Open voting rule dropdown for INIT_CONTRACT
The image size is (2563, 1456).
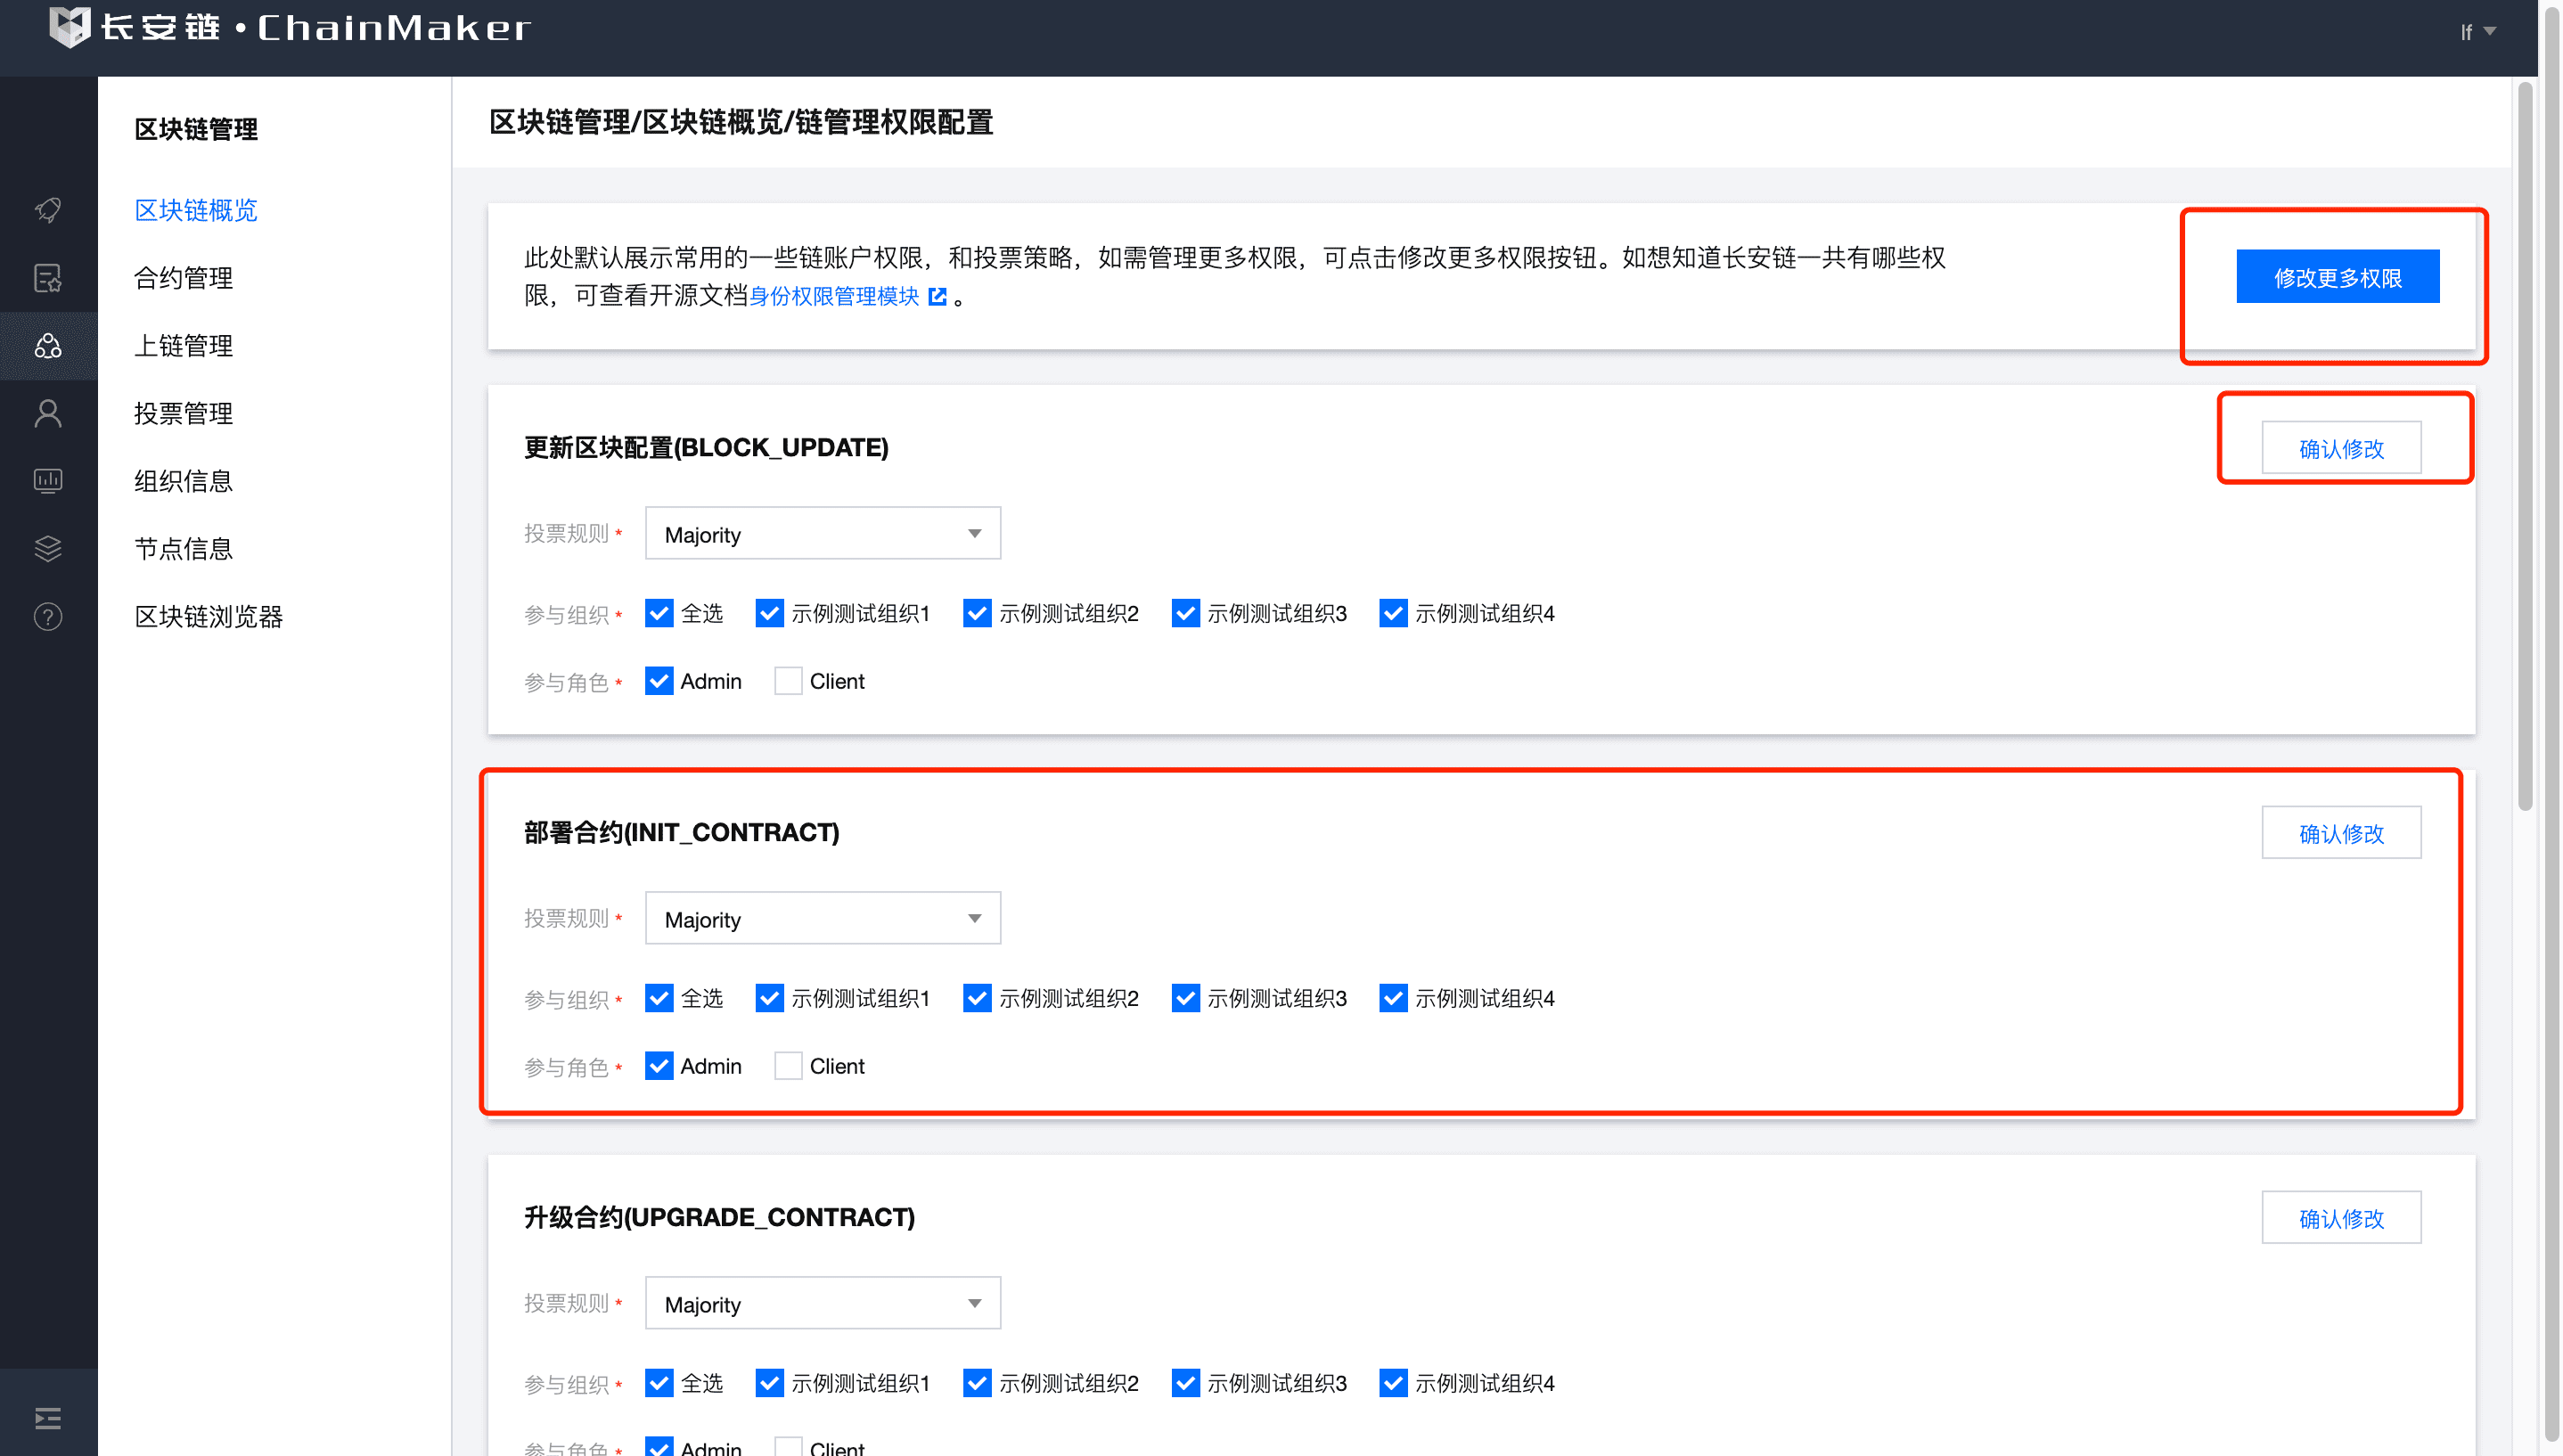[822, 919]
